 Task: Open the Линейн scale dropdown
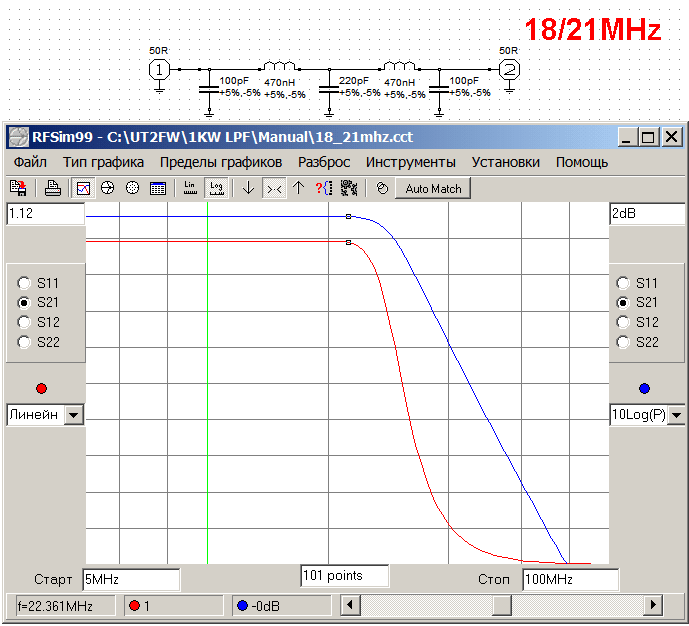tap(74, 416)
